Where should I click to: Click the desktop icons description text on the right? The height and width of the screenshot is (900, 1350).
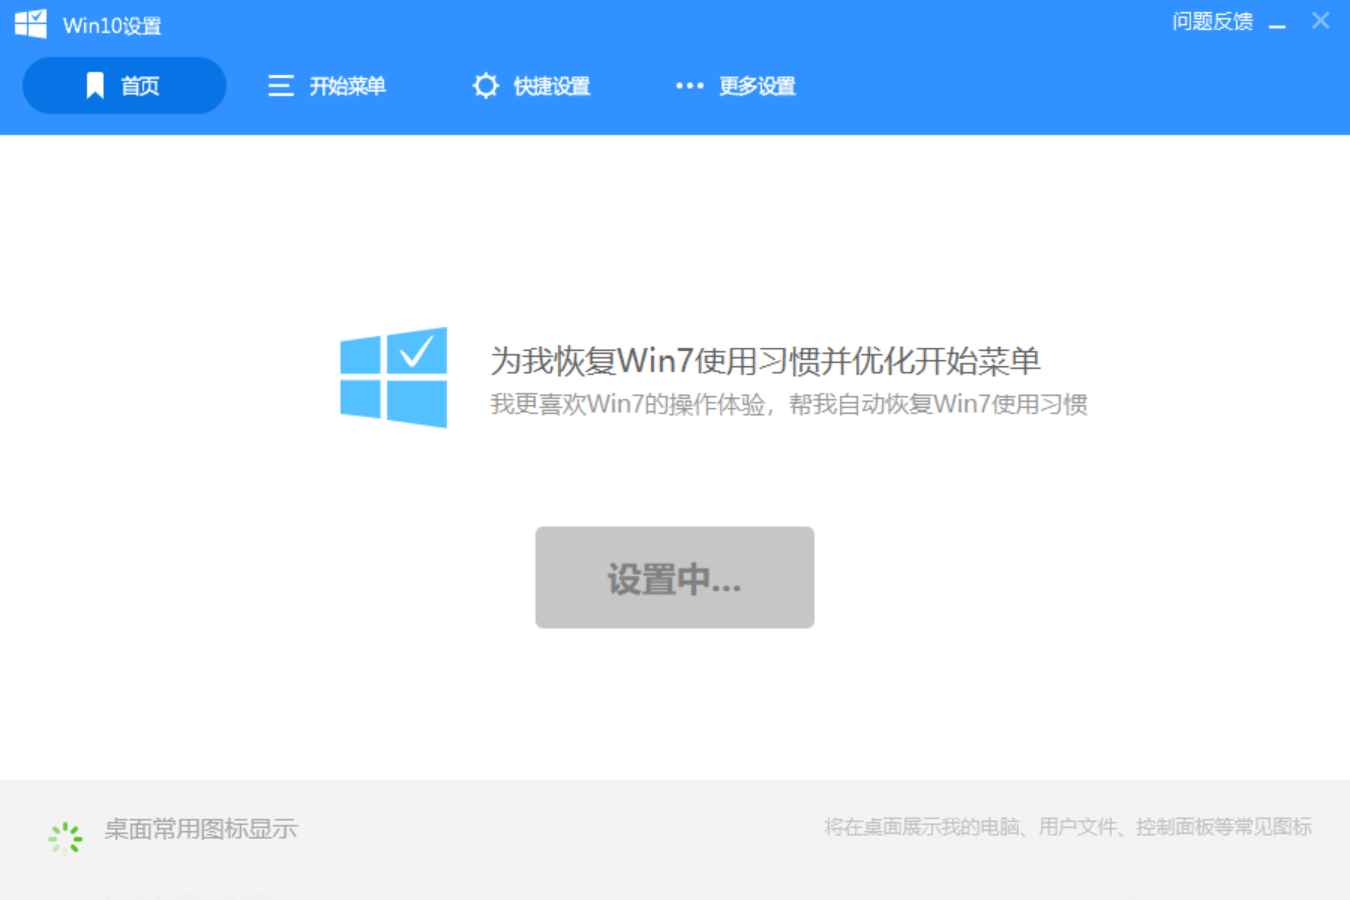point(1068,827)
